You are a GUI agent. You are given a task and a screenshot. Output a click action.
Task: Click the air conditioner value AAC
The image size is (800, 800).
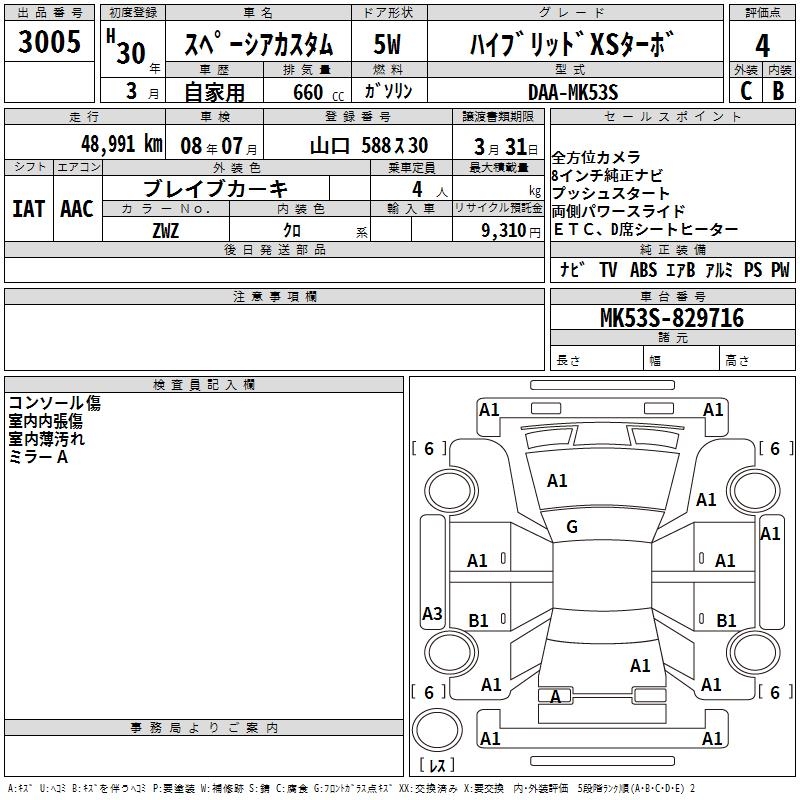pos(77,209)
